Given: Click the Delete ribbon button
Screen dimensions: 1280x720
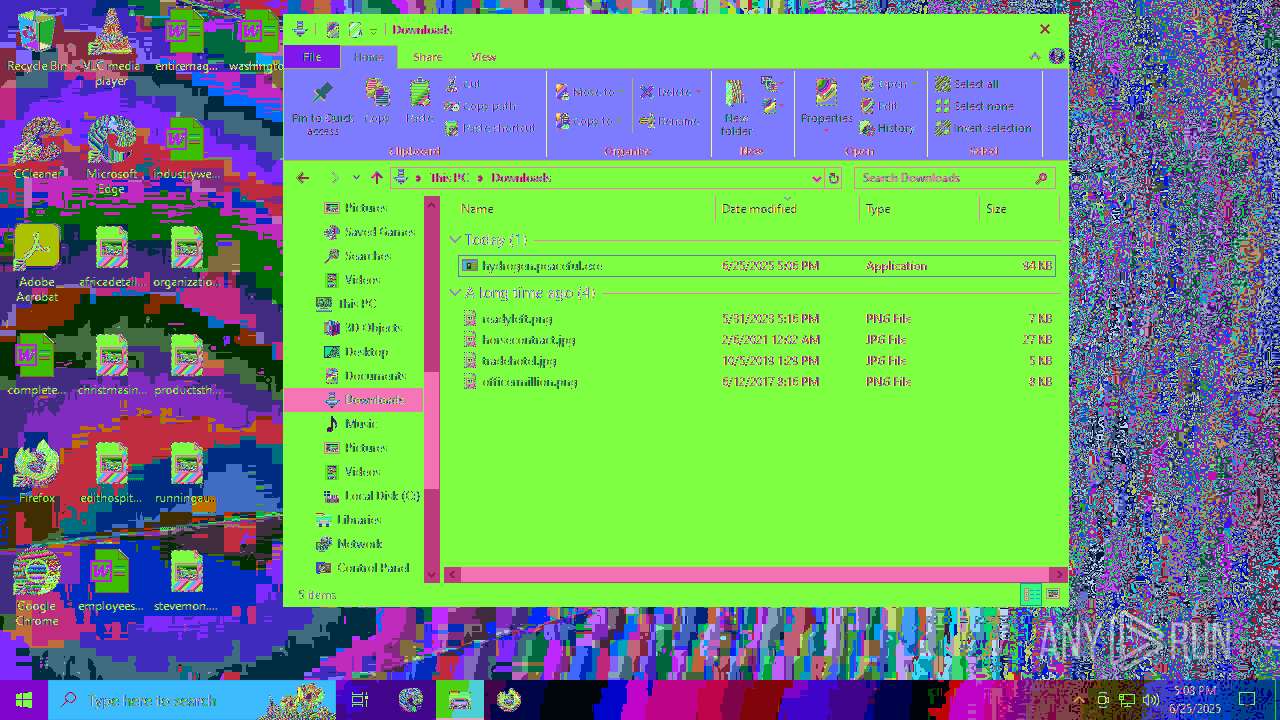Looking at the screenshot, I should tap(670, 92).
